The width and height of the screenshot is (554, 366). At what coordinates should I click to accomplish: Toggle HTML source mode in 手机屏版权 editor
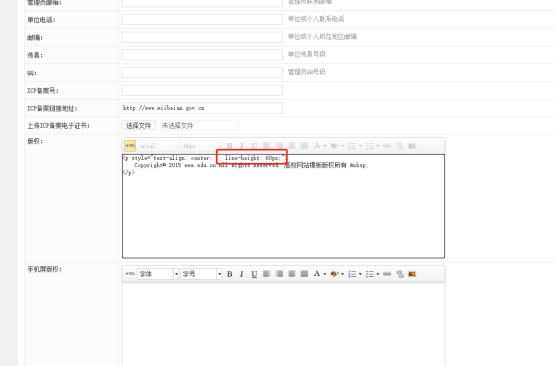point(130,274)
